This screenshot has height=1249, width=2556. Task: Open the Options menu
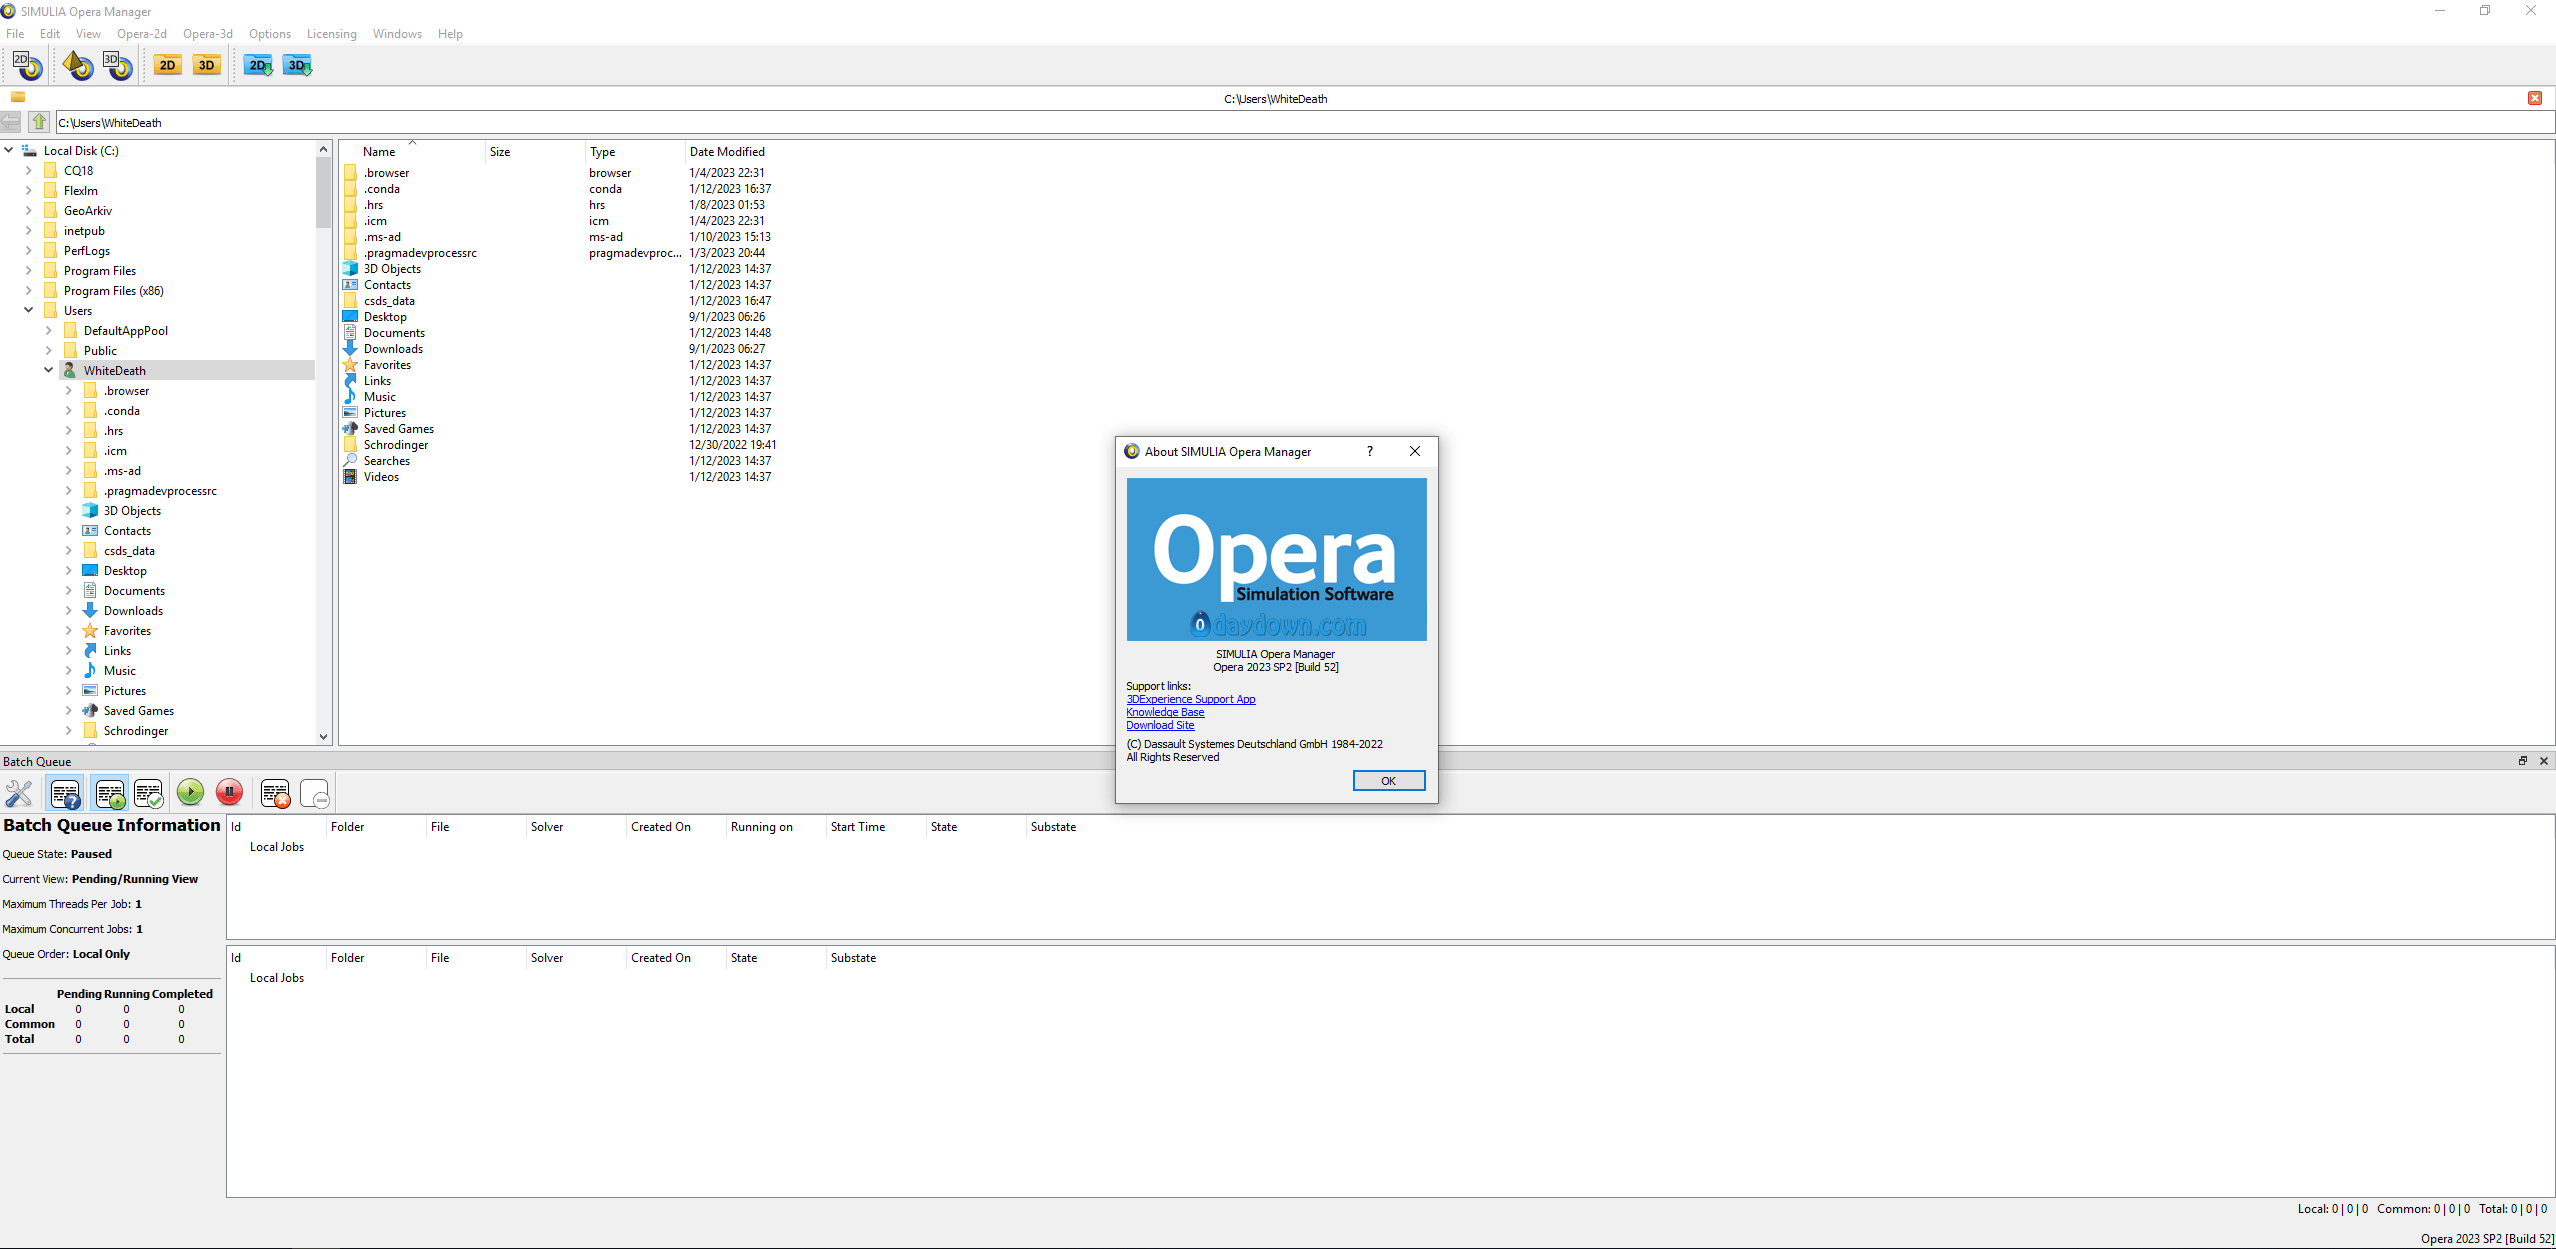click(x=270, y=33)
